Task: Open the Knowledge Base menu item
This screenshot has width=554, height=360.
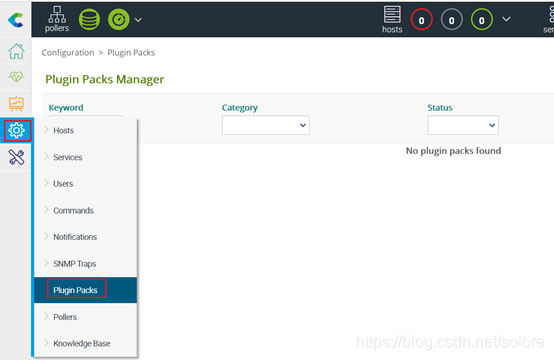Action: coord(86,343)
